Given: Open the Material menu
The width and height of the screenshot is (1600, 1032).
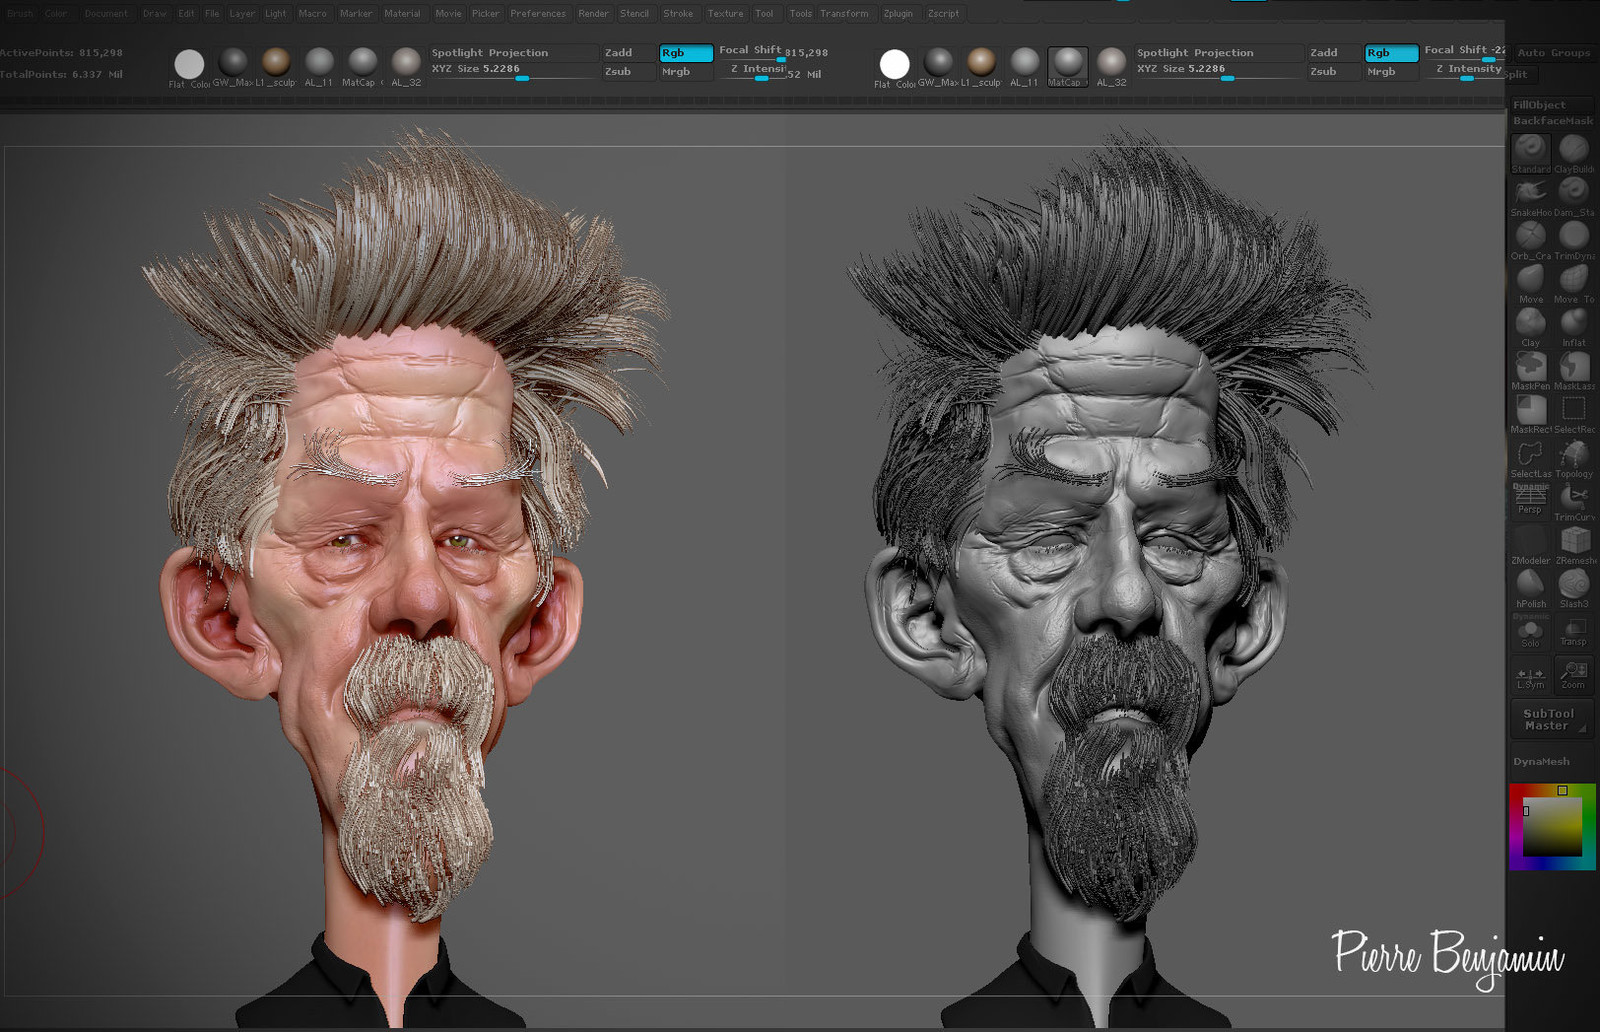Looking at the screenshot, I should tap(402, 14).
